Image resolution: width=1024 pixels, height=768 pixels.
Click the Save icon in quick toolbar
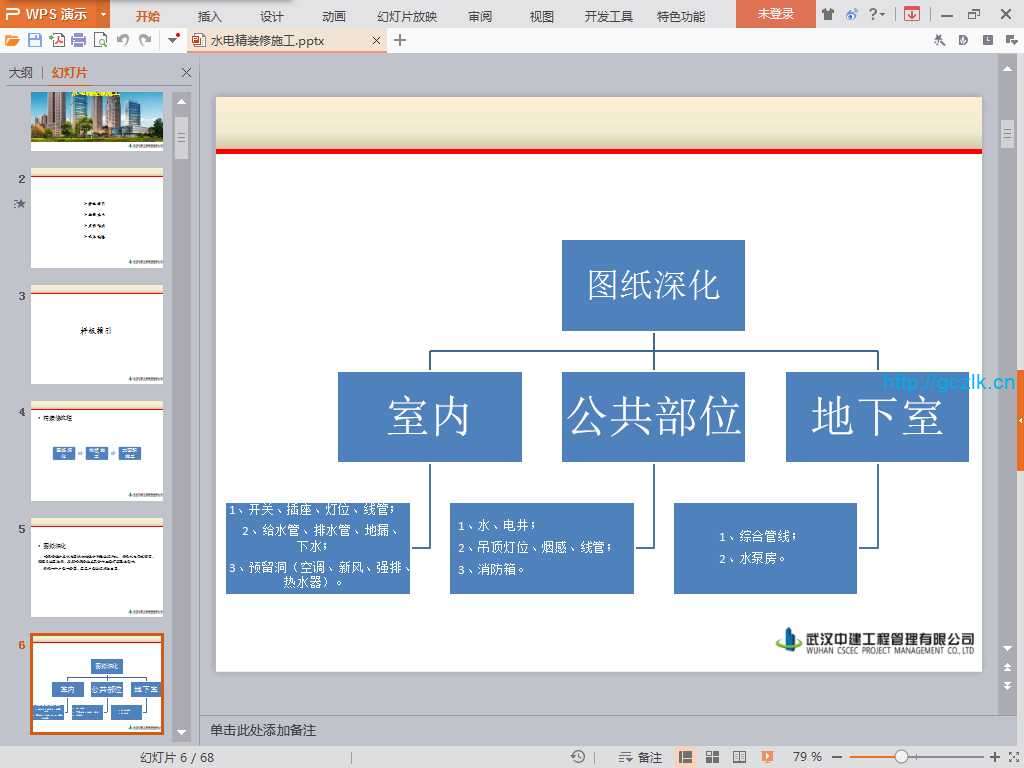35,40
